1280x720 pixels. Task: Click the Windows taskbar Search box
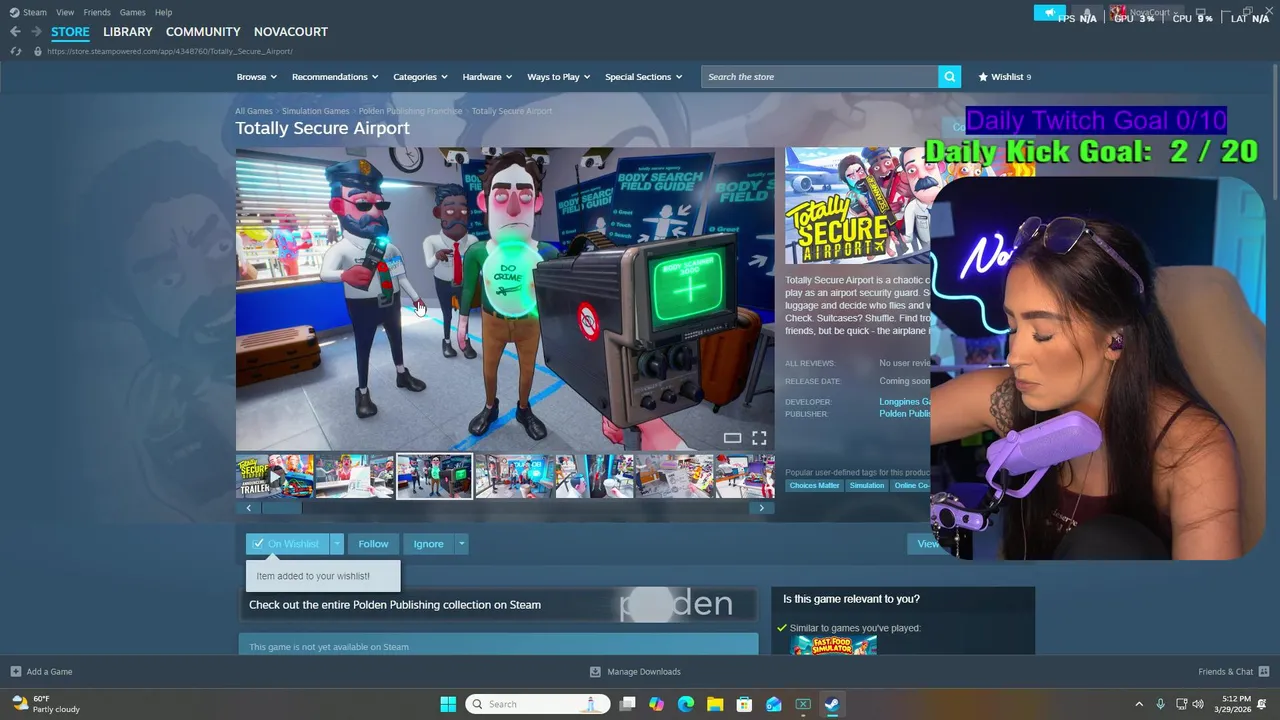pos(538,704)
